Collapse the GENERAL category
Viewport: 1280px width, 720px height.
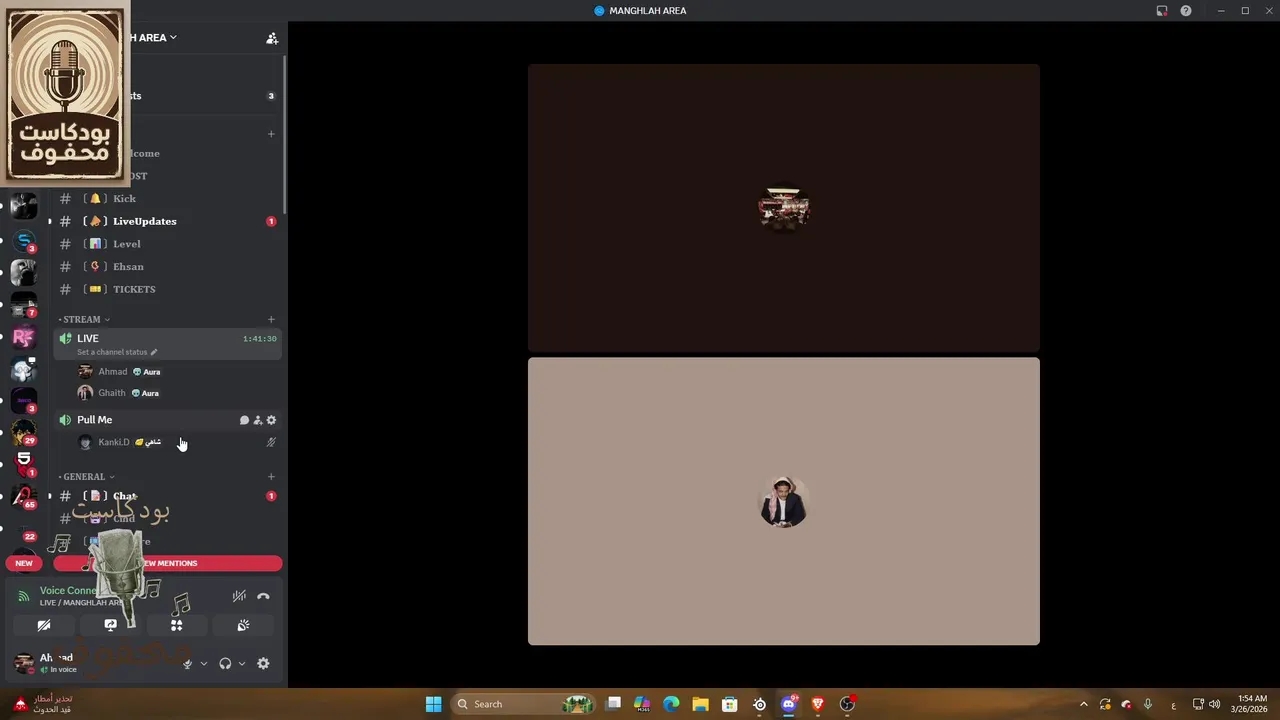coord(86,477)
